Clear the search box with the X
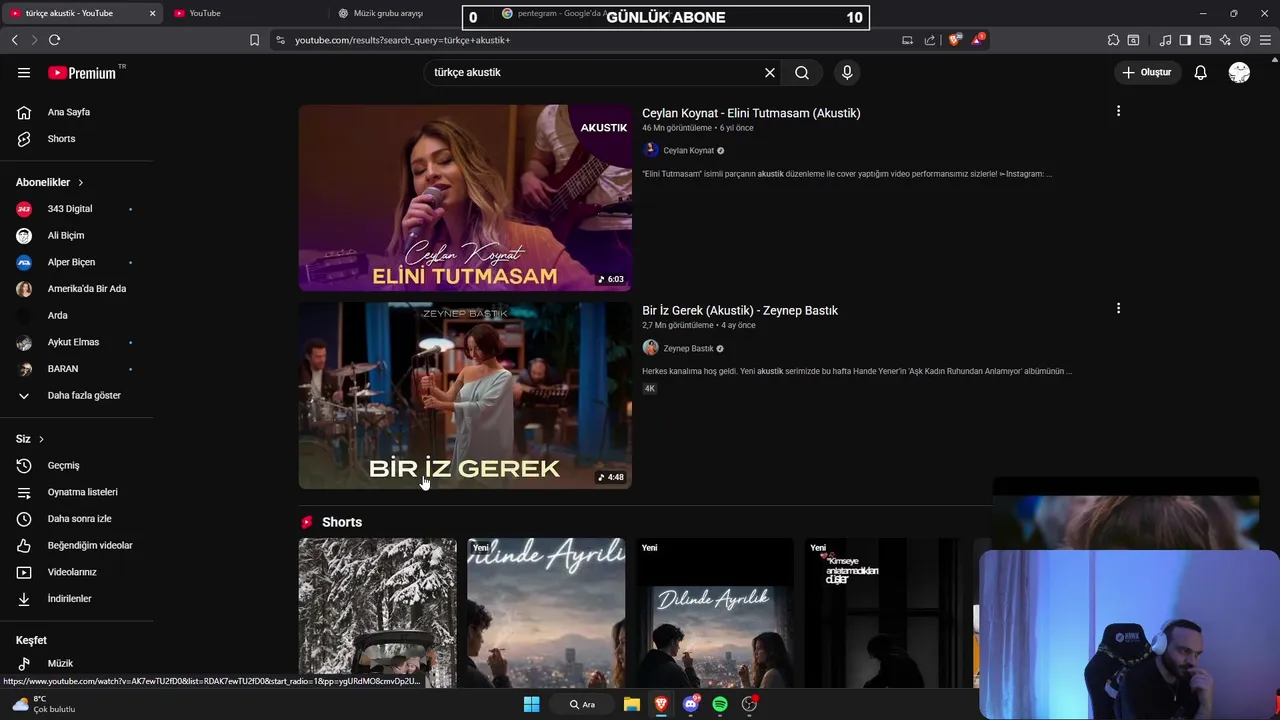This screenshot has height=720, width=1280. [770, 73]
